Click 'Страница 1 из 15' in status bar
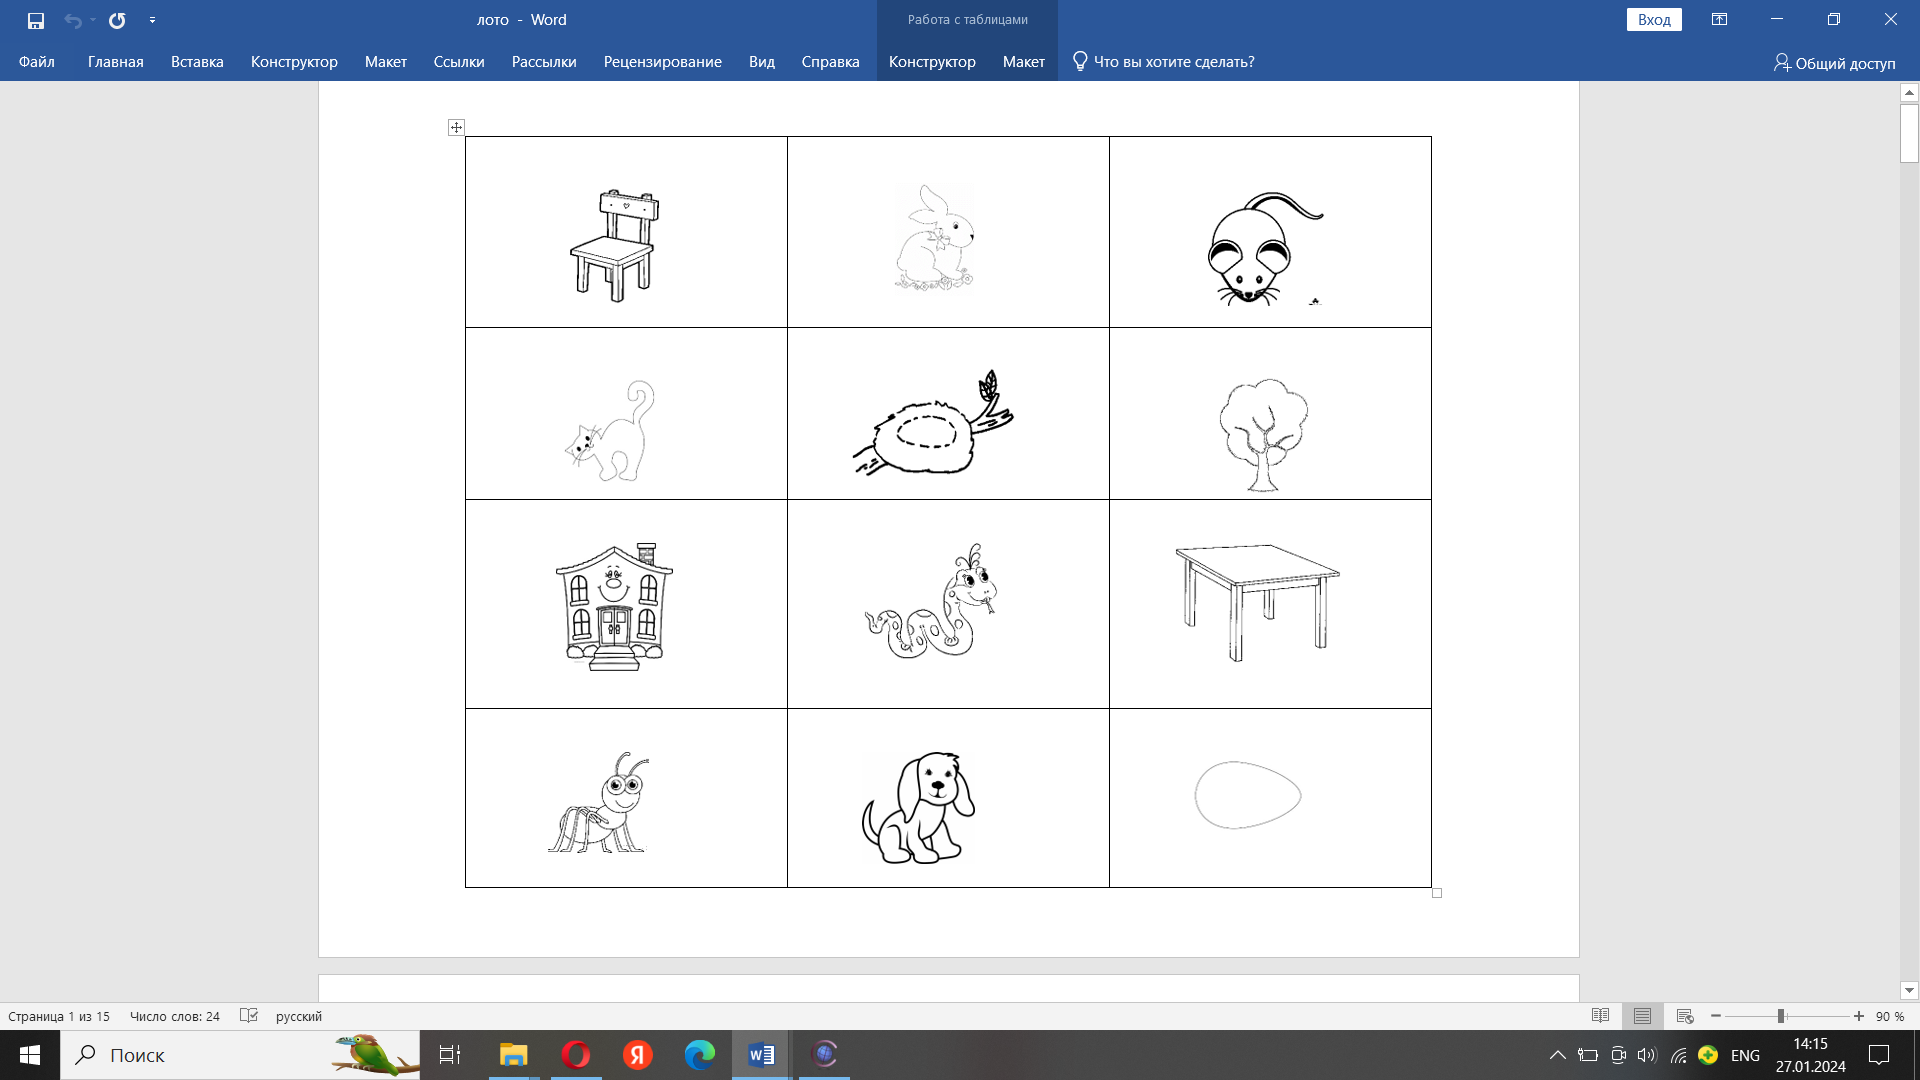The width and height of the screenshot is (1920, 1080). pyautogui.click(x=59, y=1016)
